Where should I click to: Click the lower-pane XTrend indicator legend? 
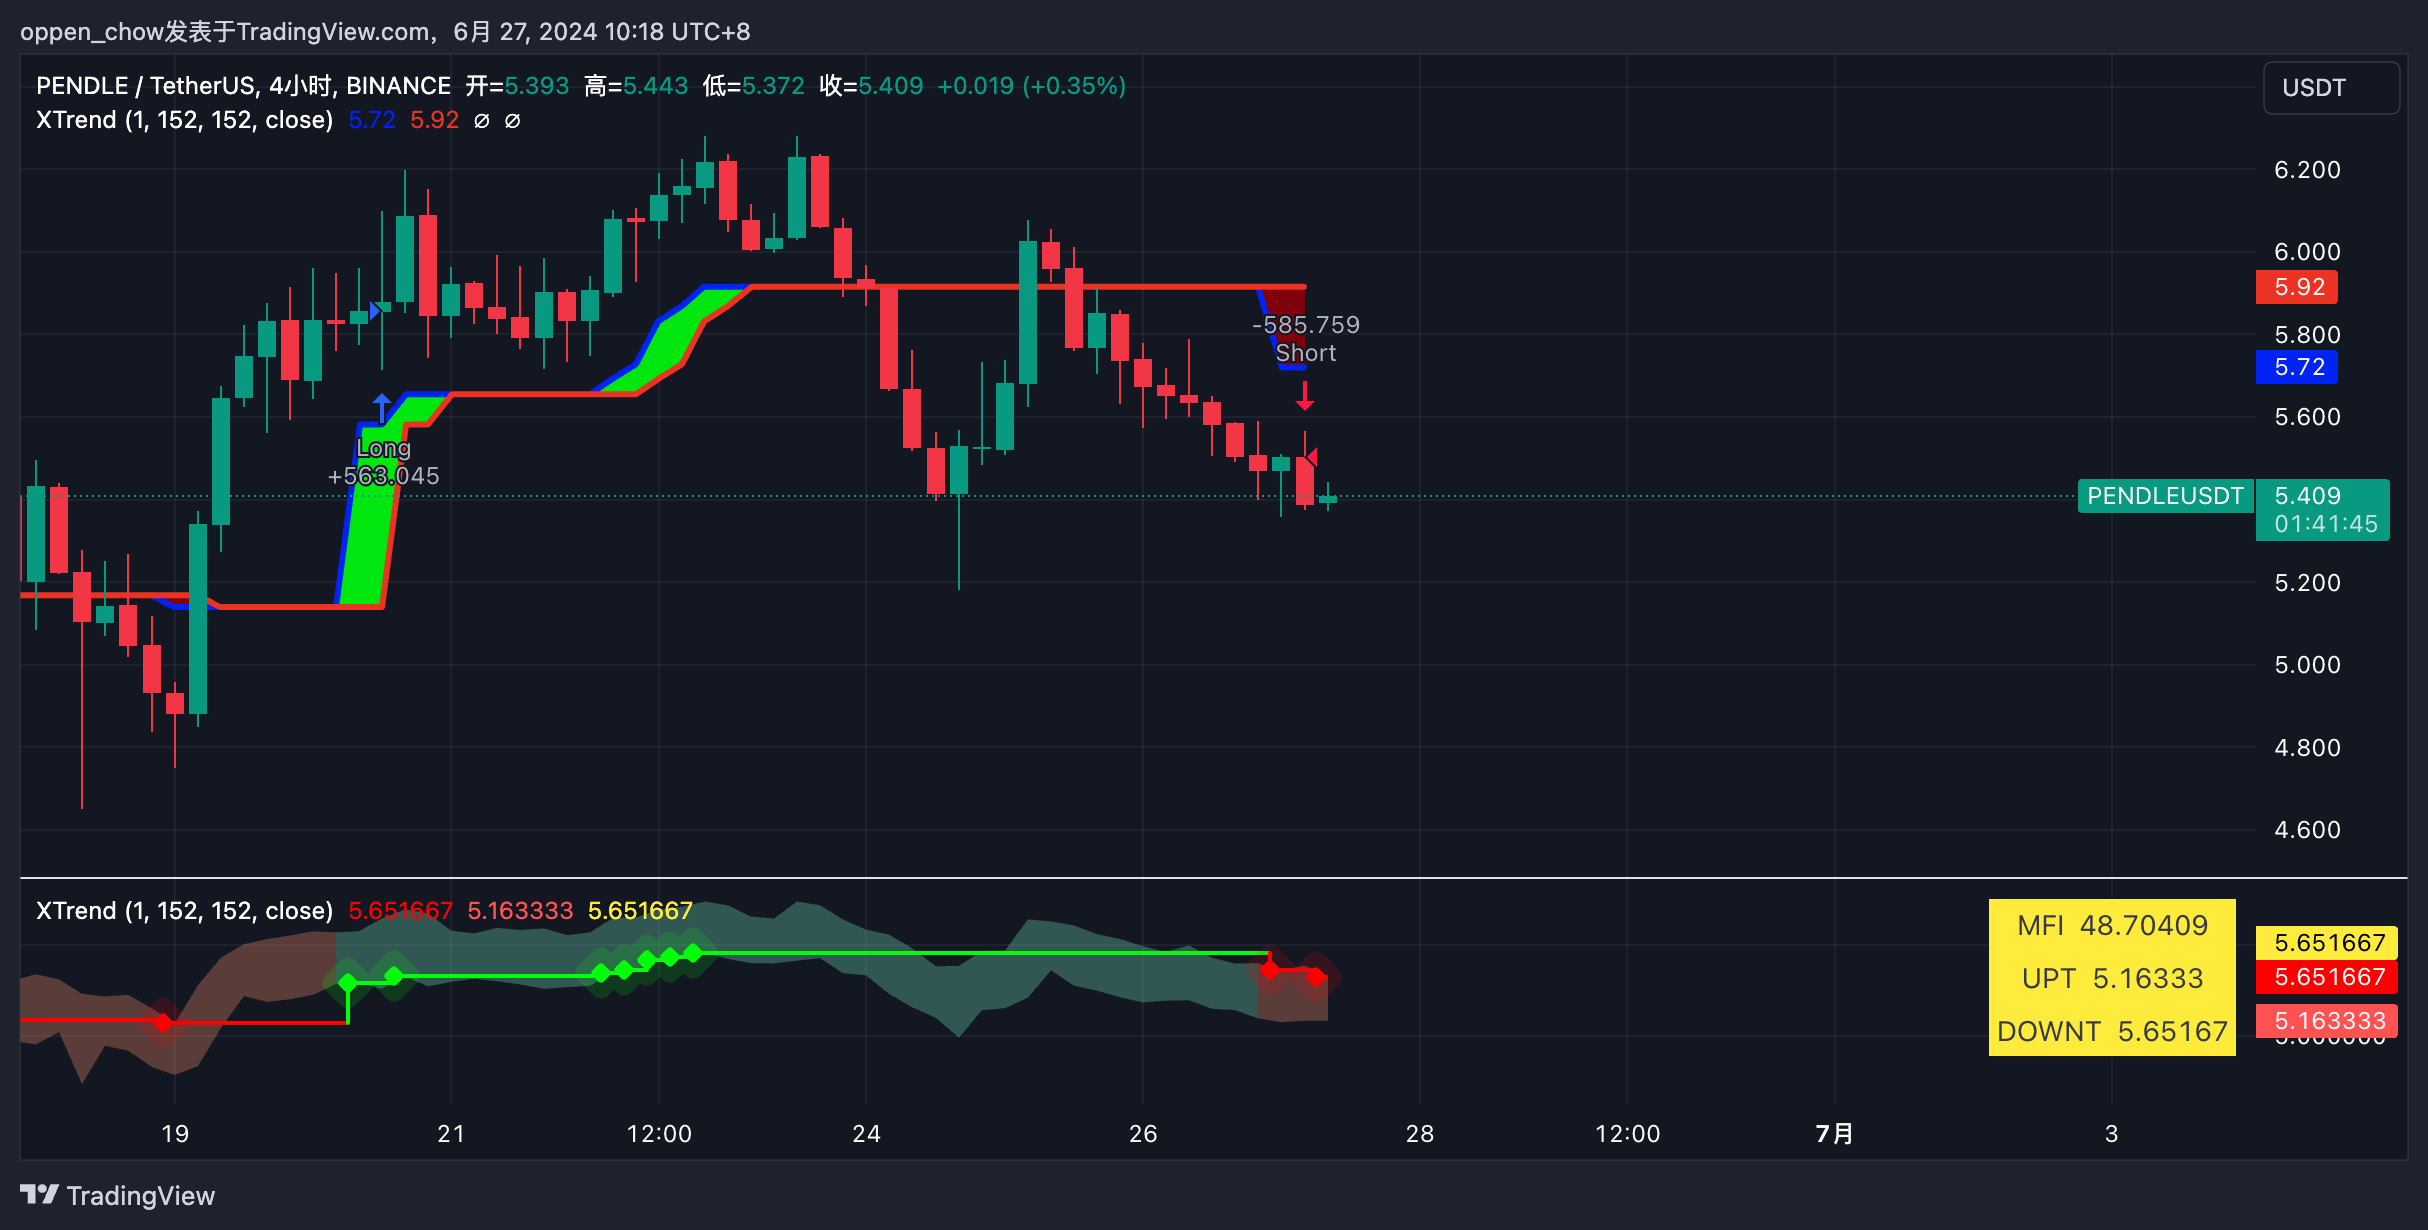tap(184, 911)
